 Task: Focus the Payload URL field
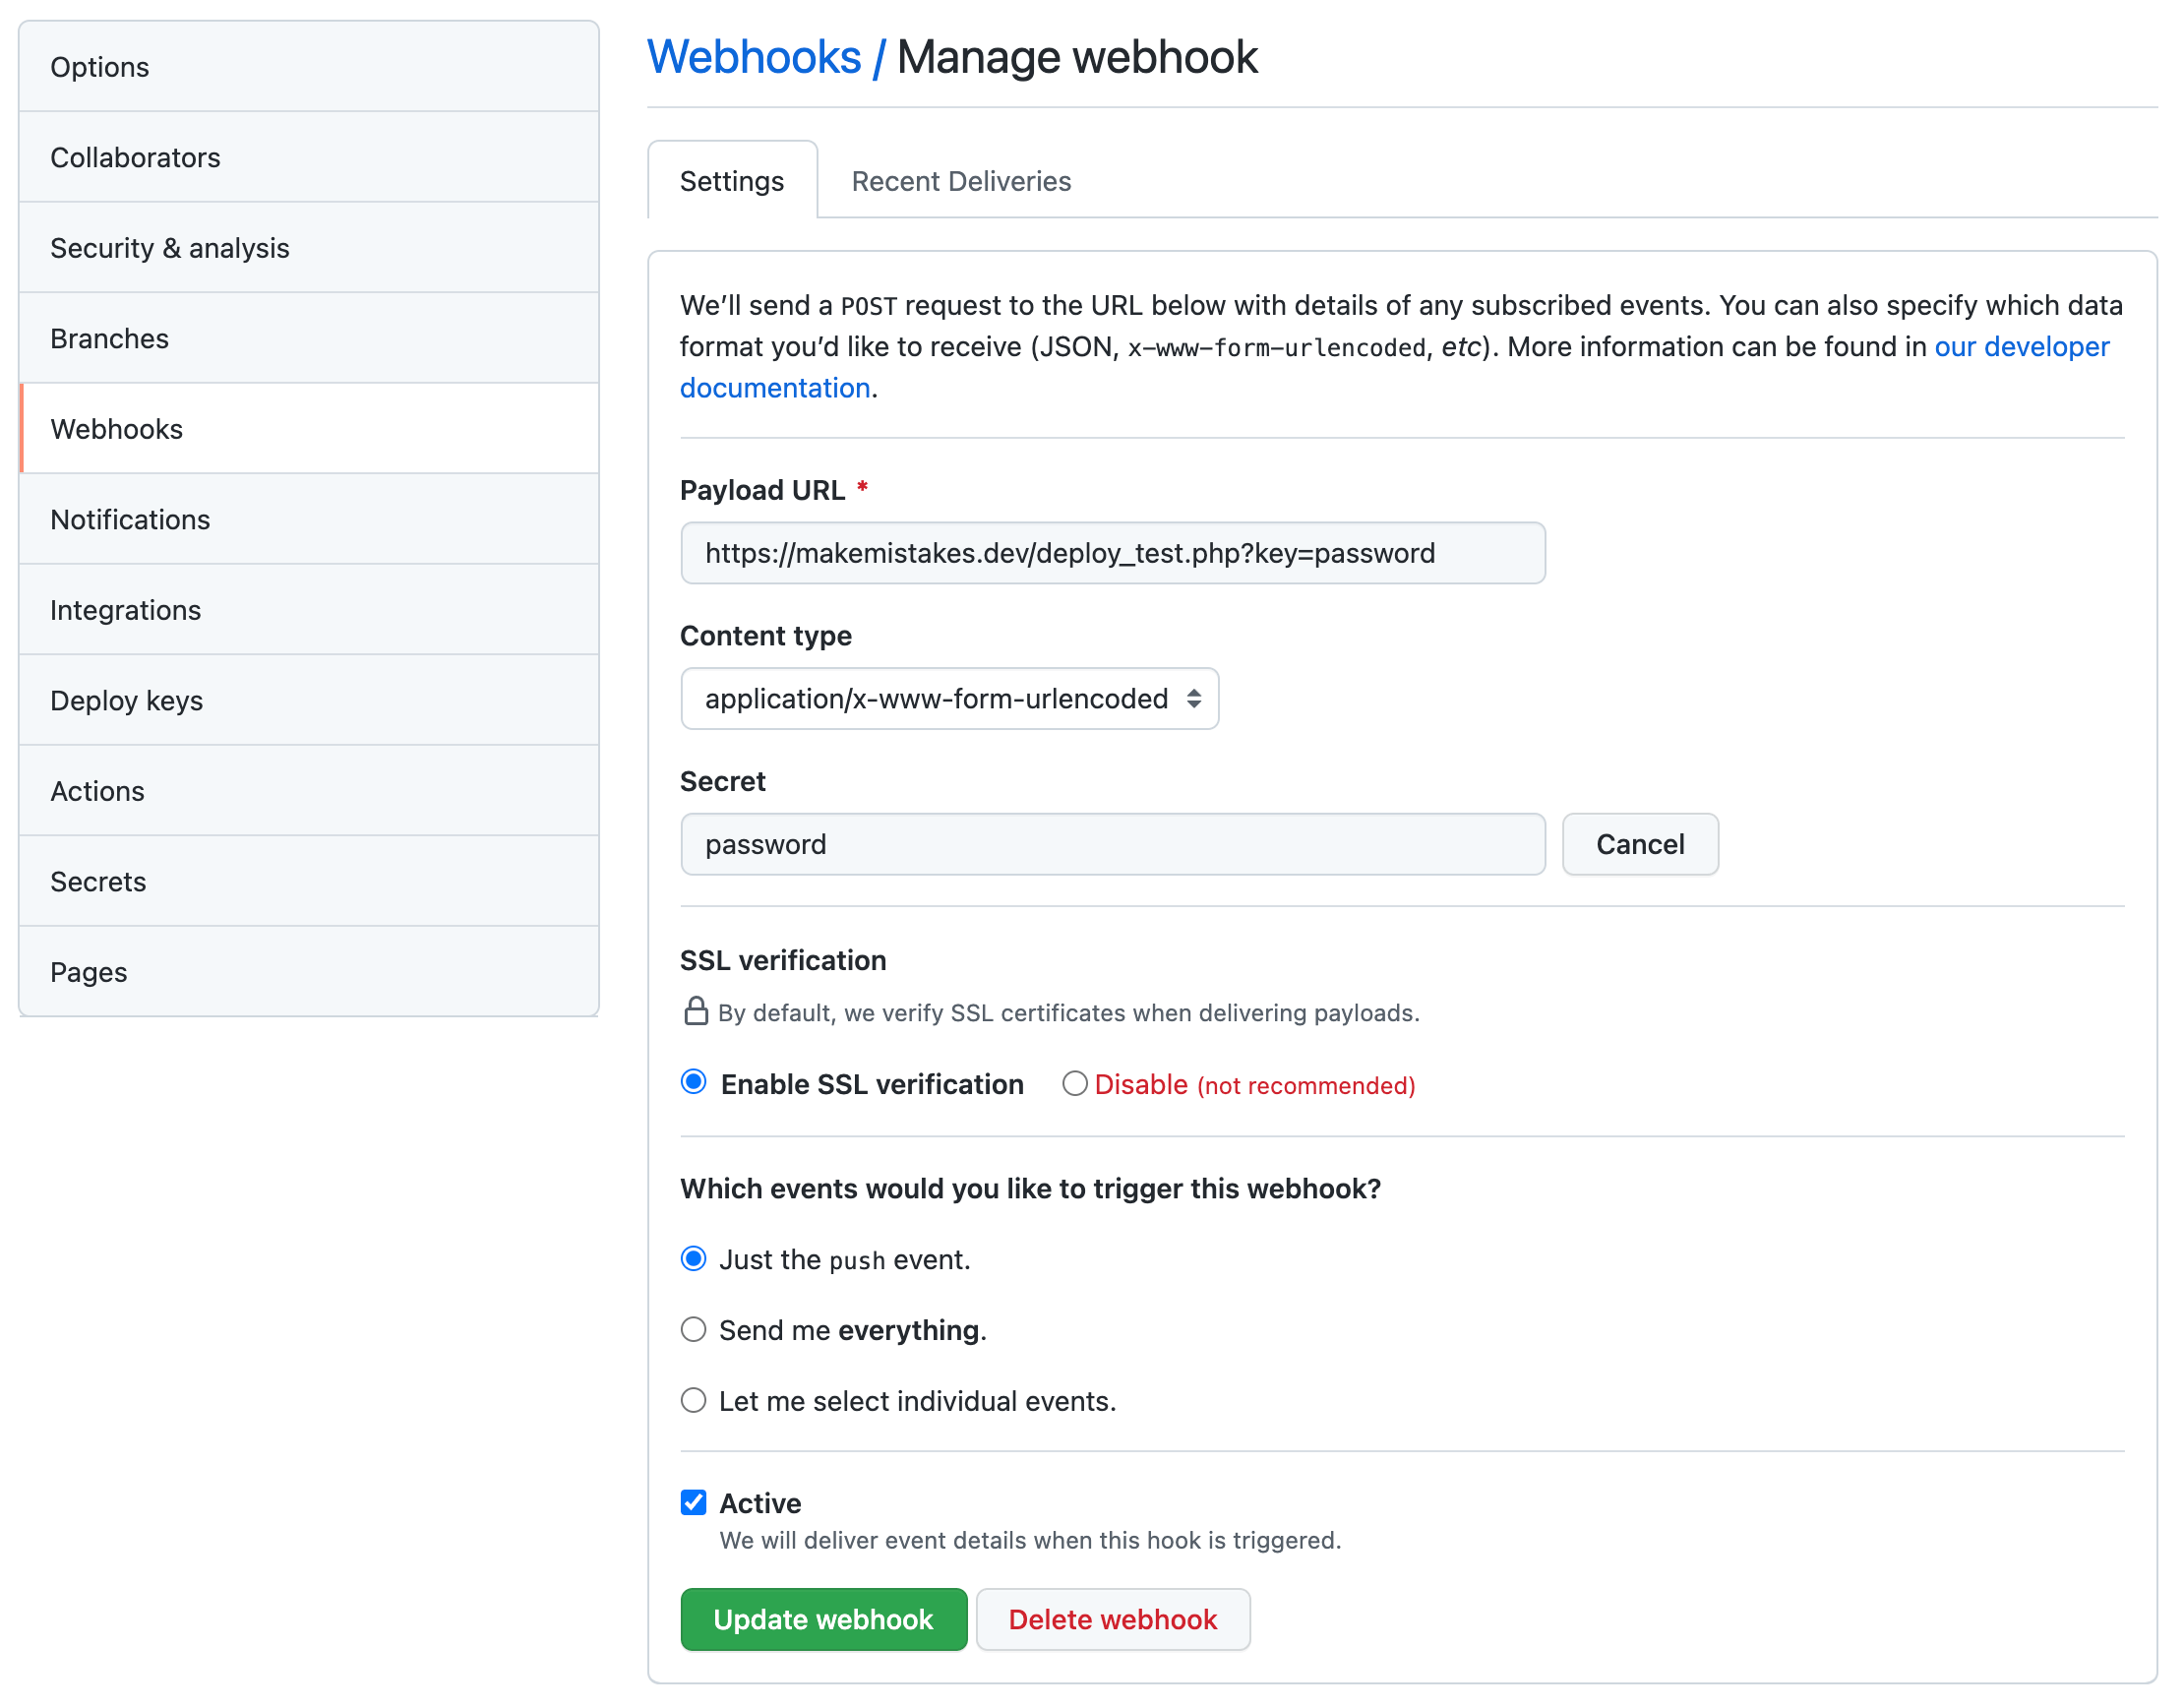point(1112,553)
